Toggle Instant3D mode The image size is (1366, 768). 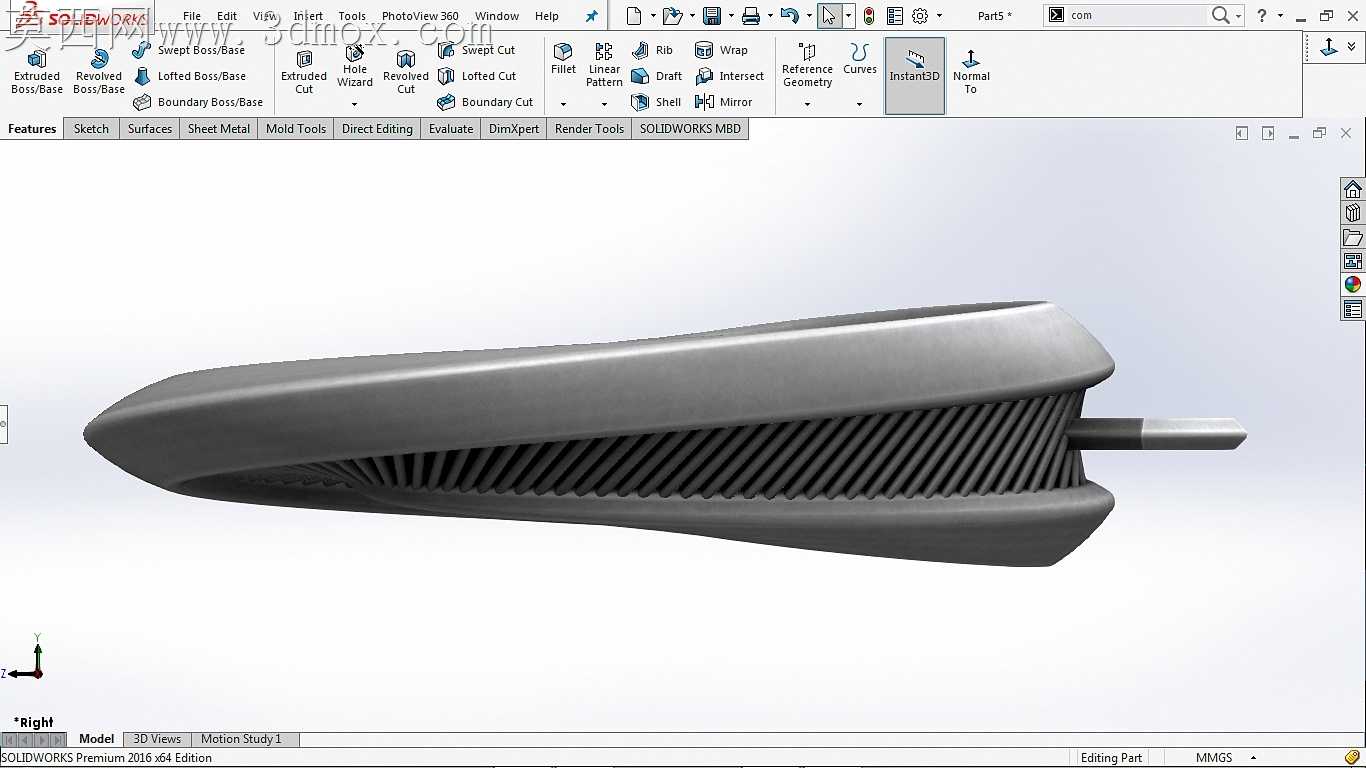click(915, 75)
